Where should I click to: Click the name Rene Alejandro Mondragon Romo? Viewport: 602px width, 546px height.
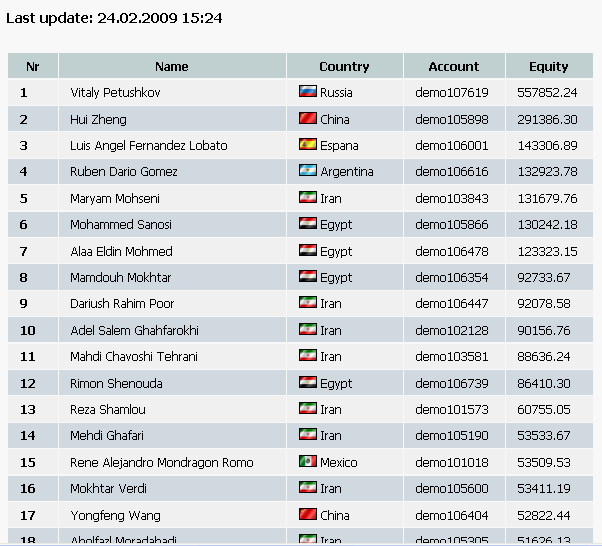pos(162,462)
